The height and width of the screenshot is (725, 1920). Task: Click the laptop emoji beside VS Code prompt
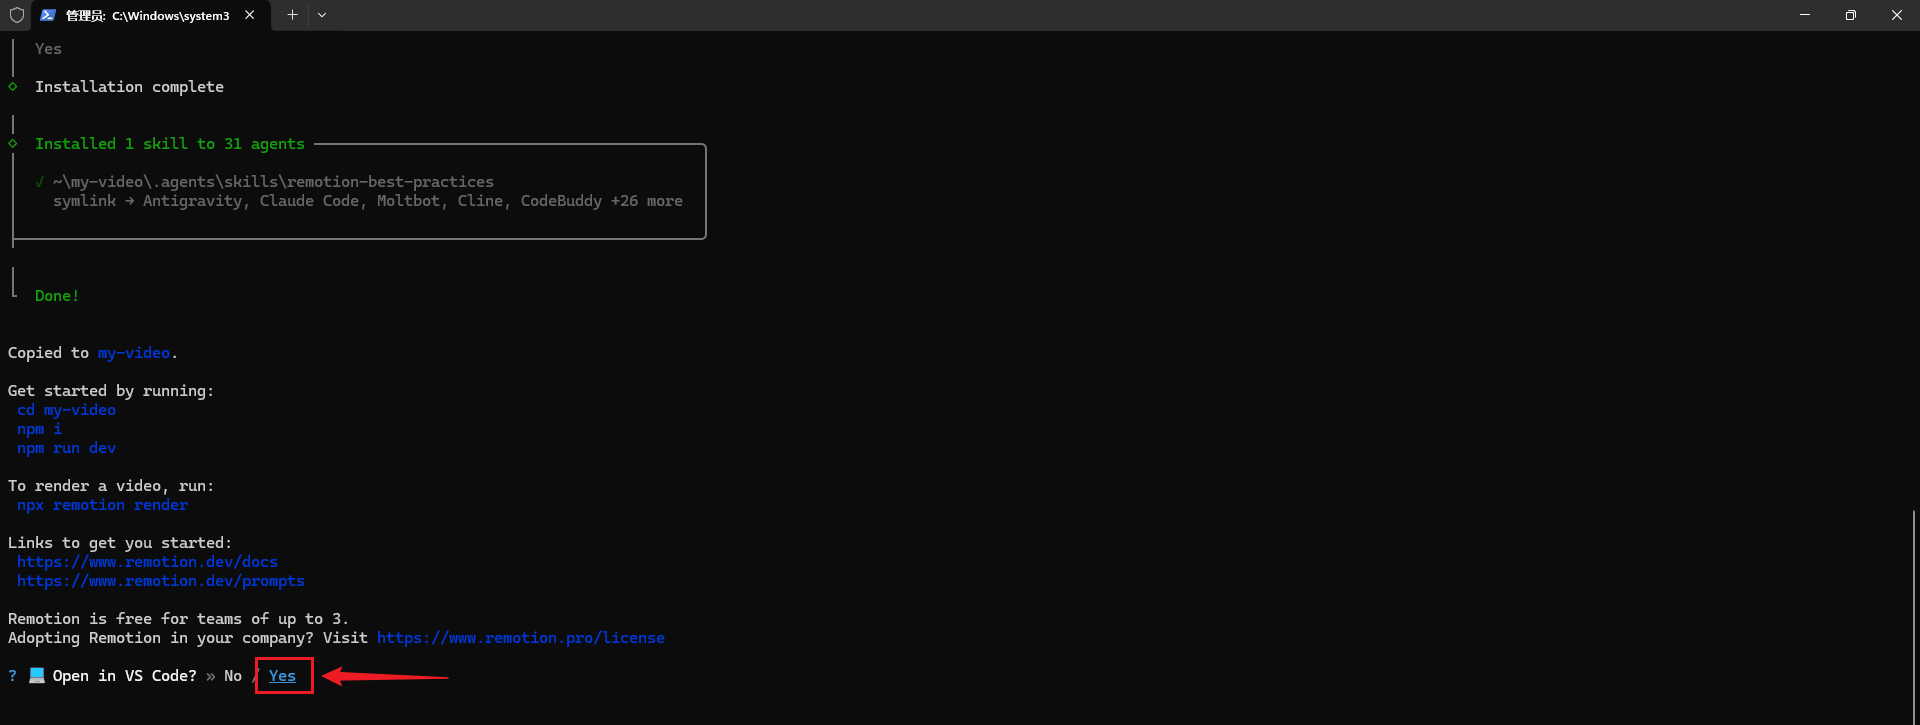37,676
